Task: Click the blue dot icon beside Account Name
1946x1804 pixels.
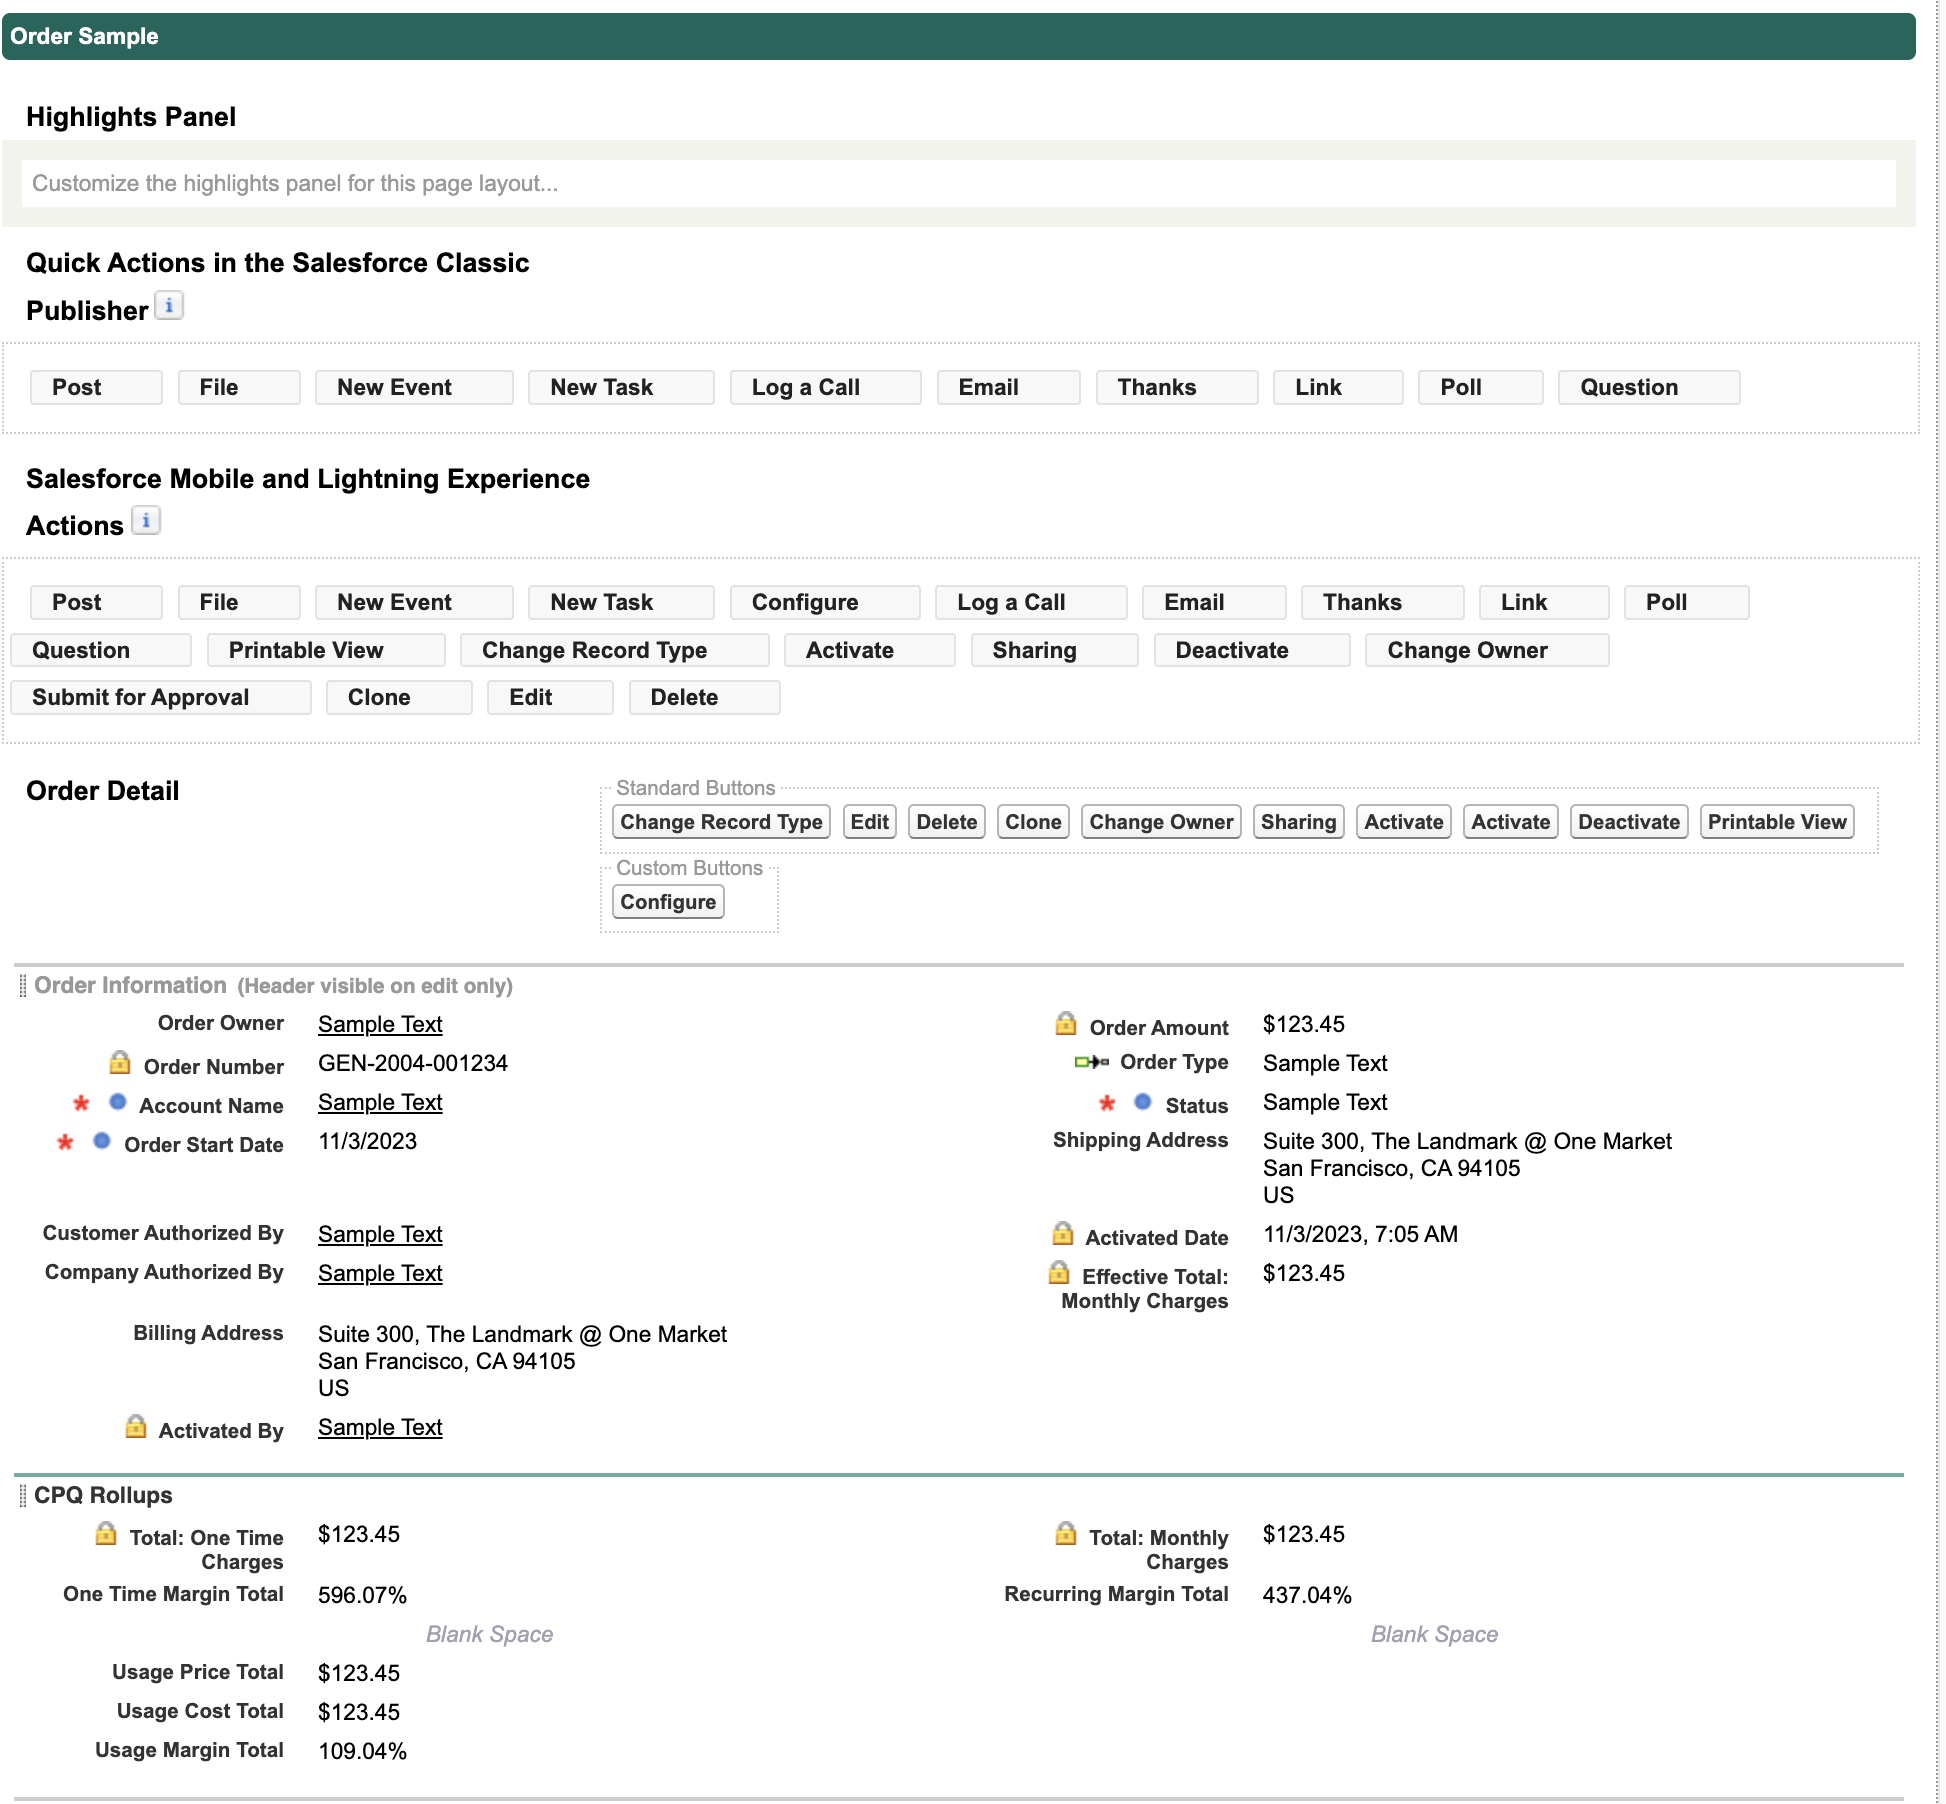Action: point(118,1101)
